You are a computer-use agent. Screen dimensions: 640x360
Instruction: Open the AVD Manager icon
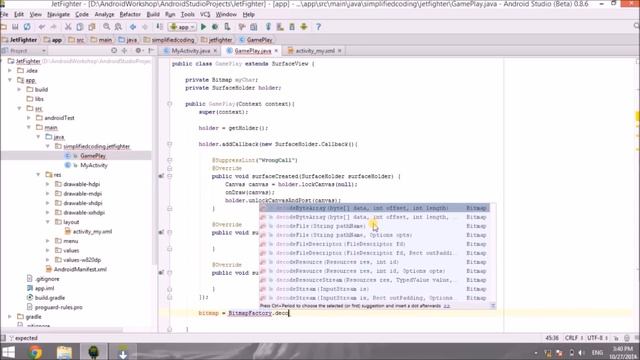click(280, 27)
